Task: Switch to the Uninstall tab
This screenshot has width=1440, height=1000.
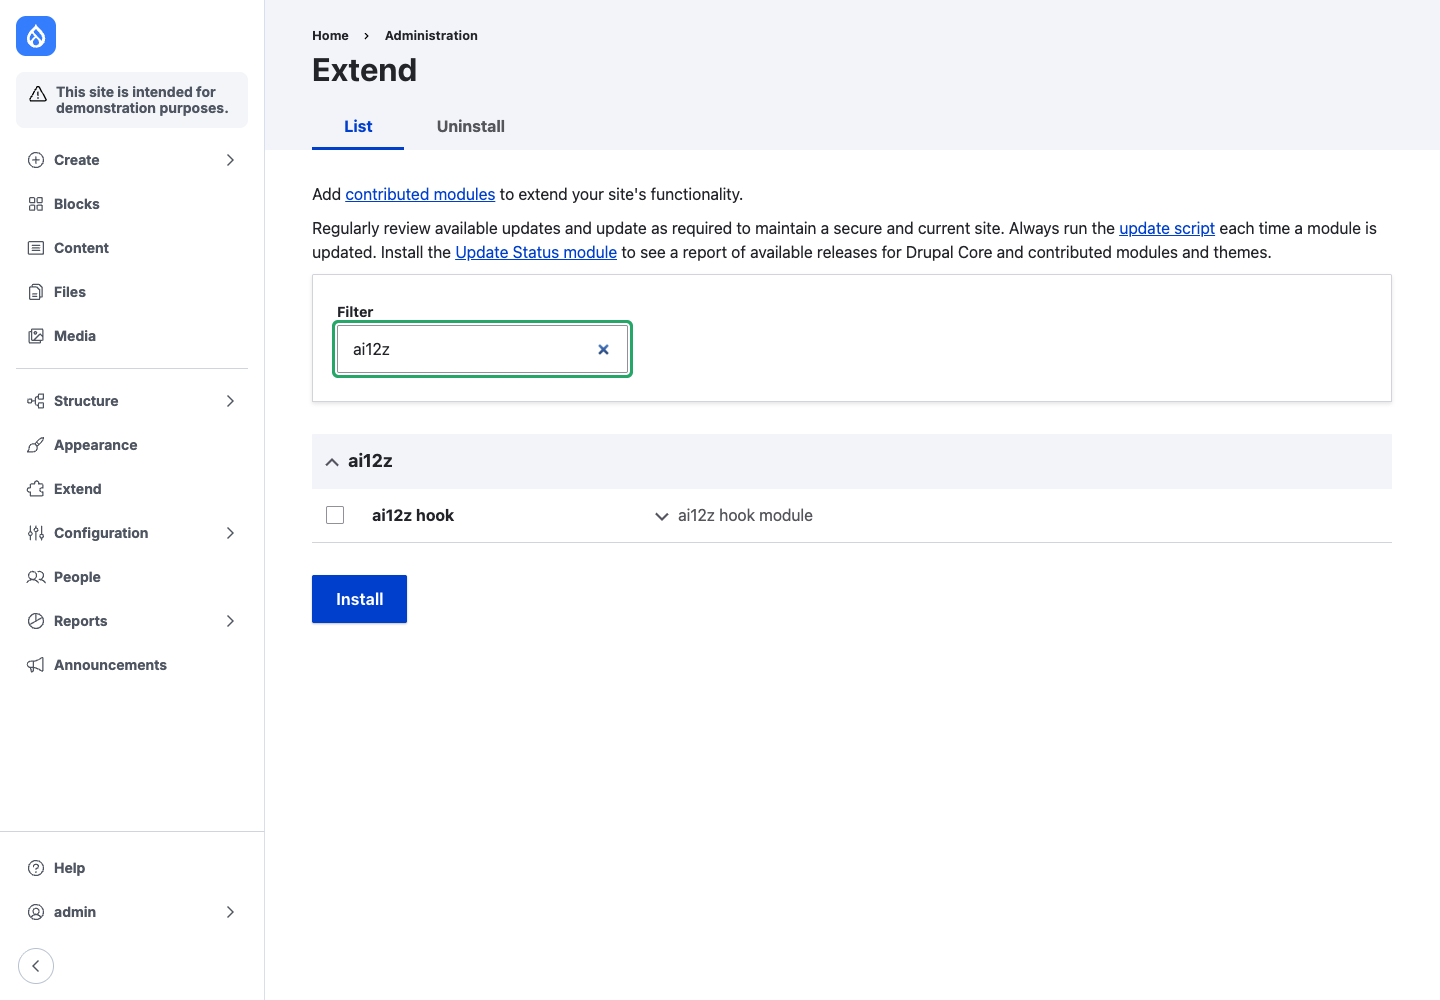Action: tap(471, 126)
